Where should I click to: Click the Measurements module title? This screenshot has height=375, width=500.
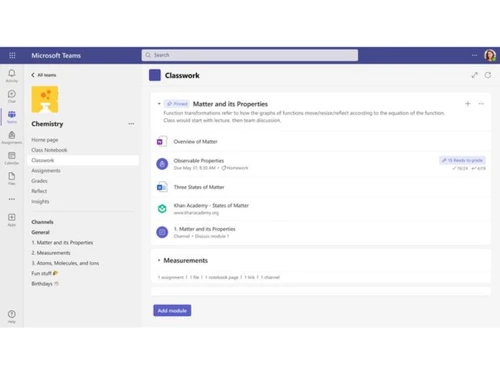(186, 260)
